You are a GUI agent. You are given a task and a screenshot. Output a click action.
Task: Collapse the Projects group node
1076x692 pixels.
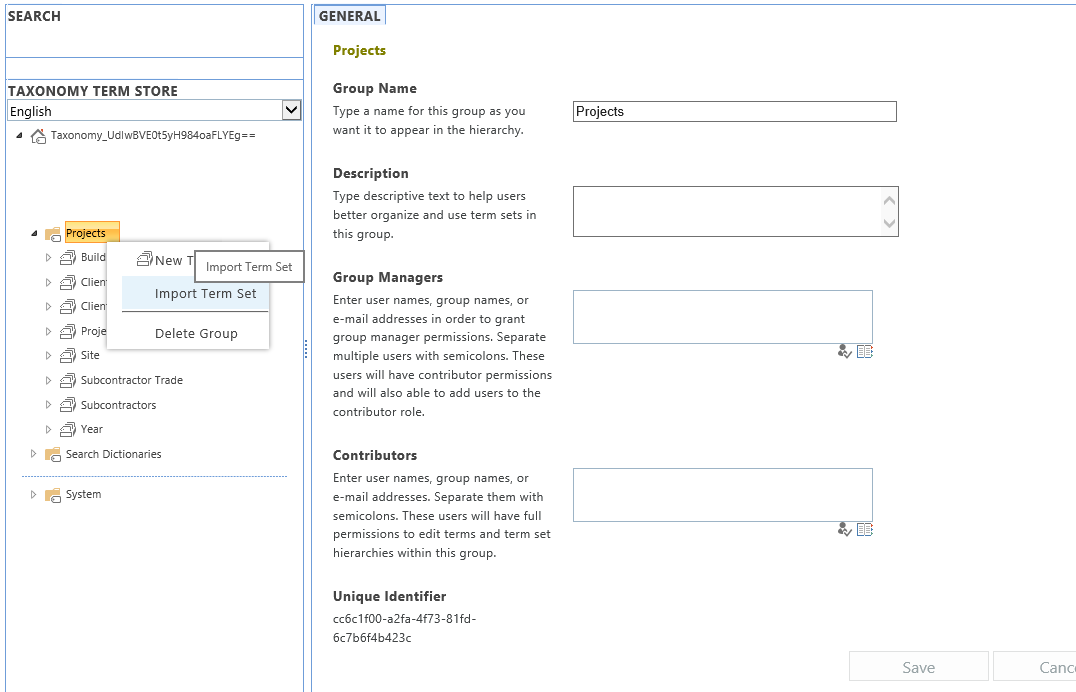point(34,234)
